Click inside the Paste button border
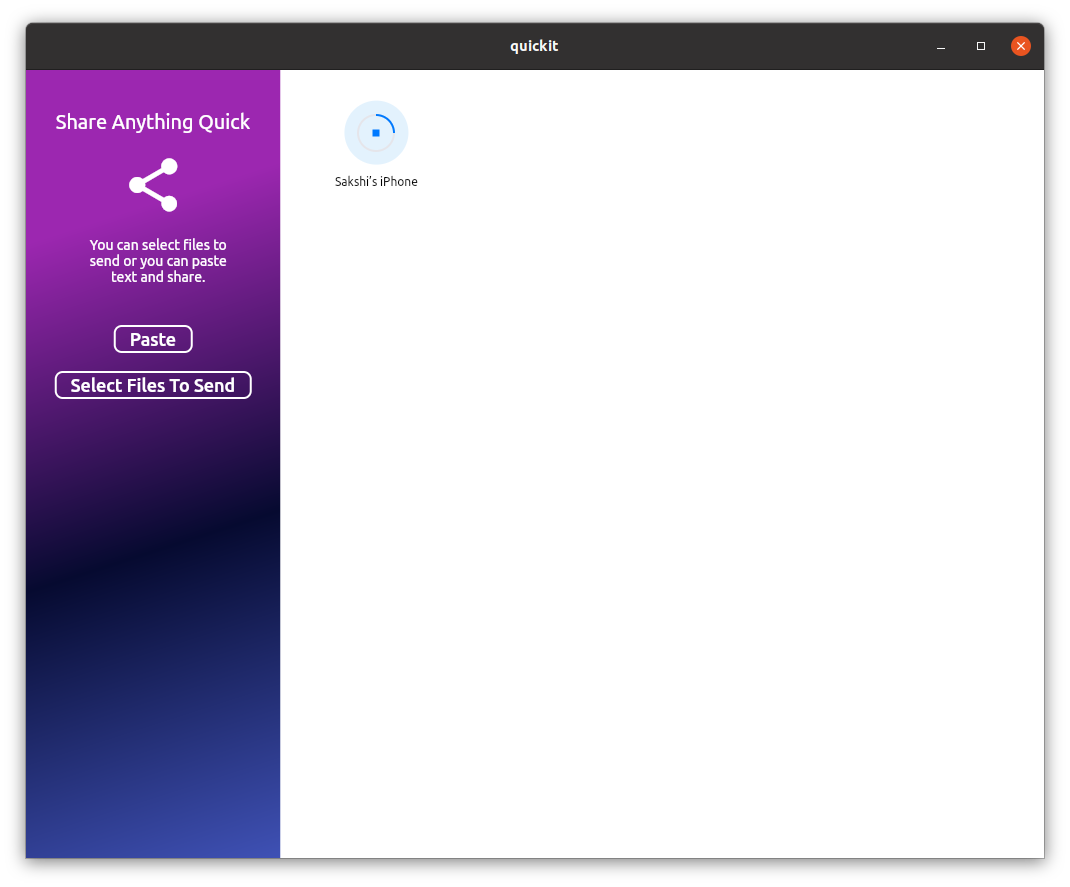 coord(152,339)
